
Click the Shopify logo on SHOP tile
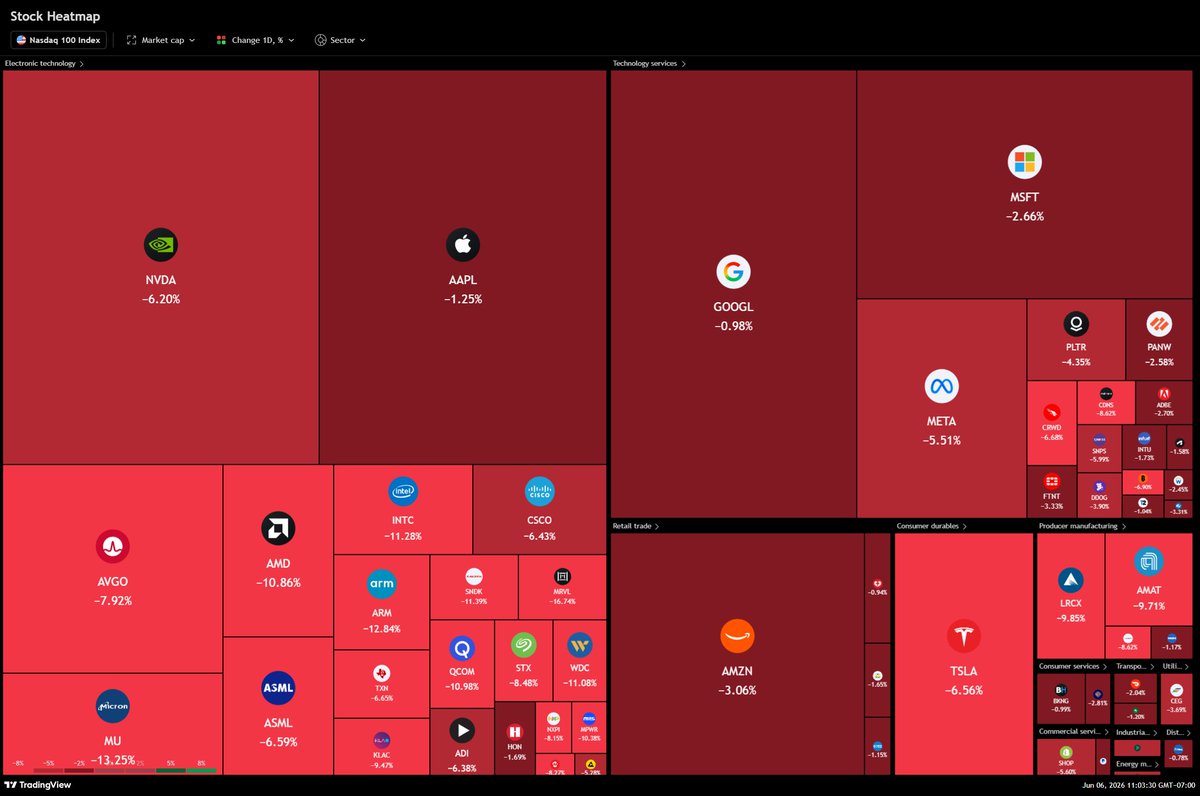point(1066,752)
